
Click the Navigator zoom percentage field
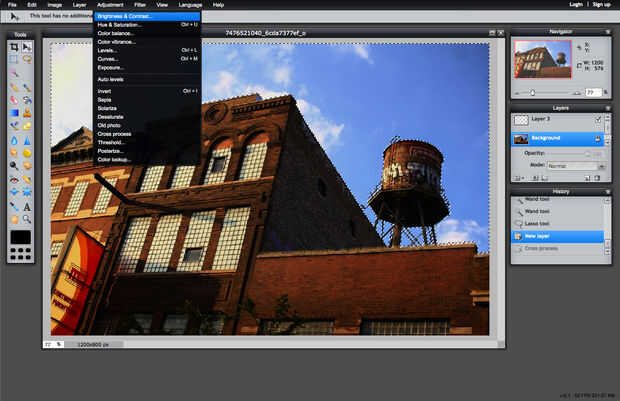point(593,92)
